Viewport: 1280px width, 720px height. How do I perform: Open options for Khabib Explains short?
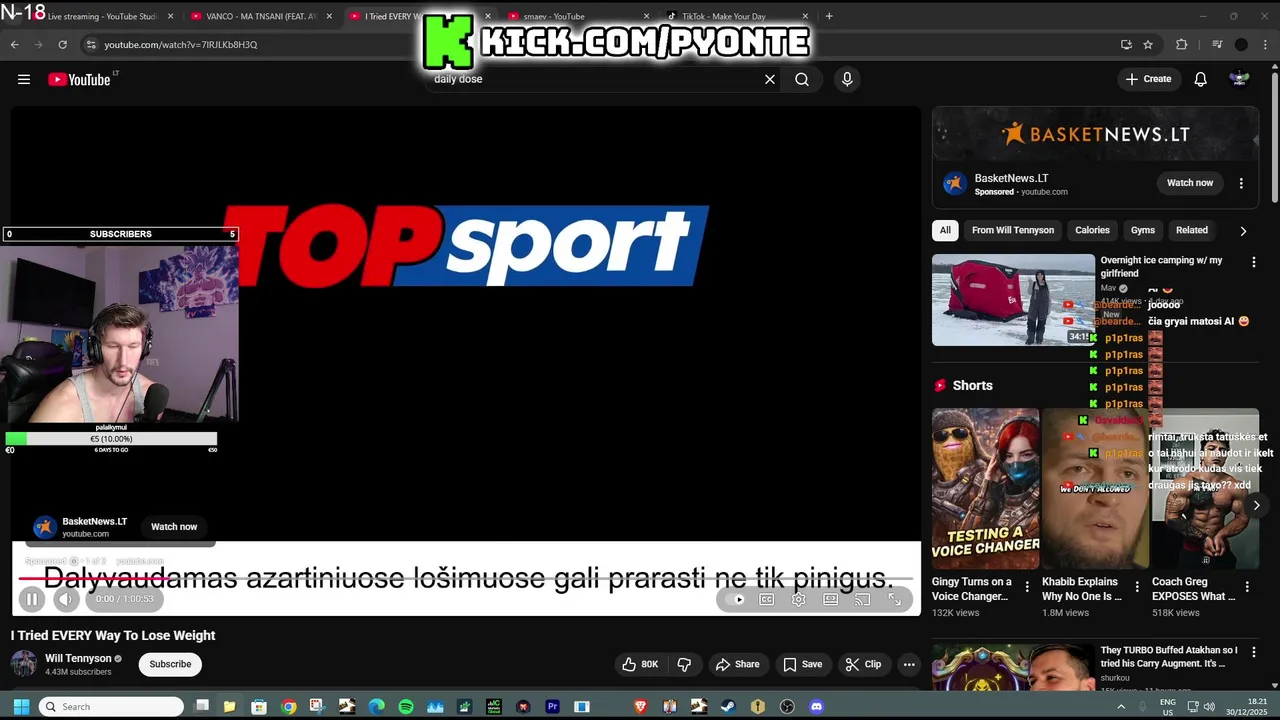click(1137, 587)
